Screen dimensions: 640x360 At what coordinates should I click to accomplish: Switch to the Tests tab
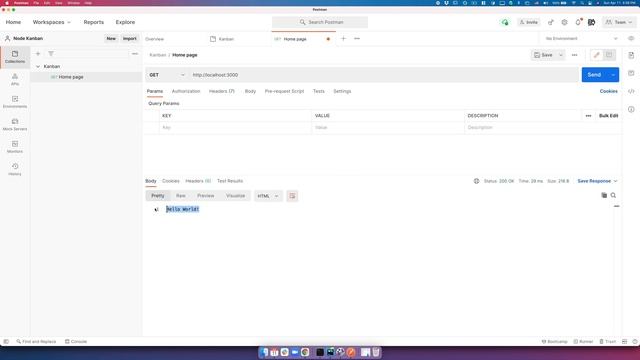point(318,91)
